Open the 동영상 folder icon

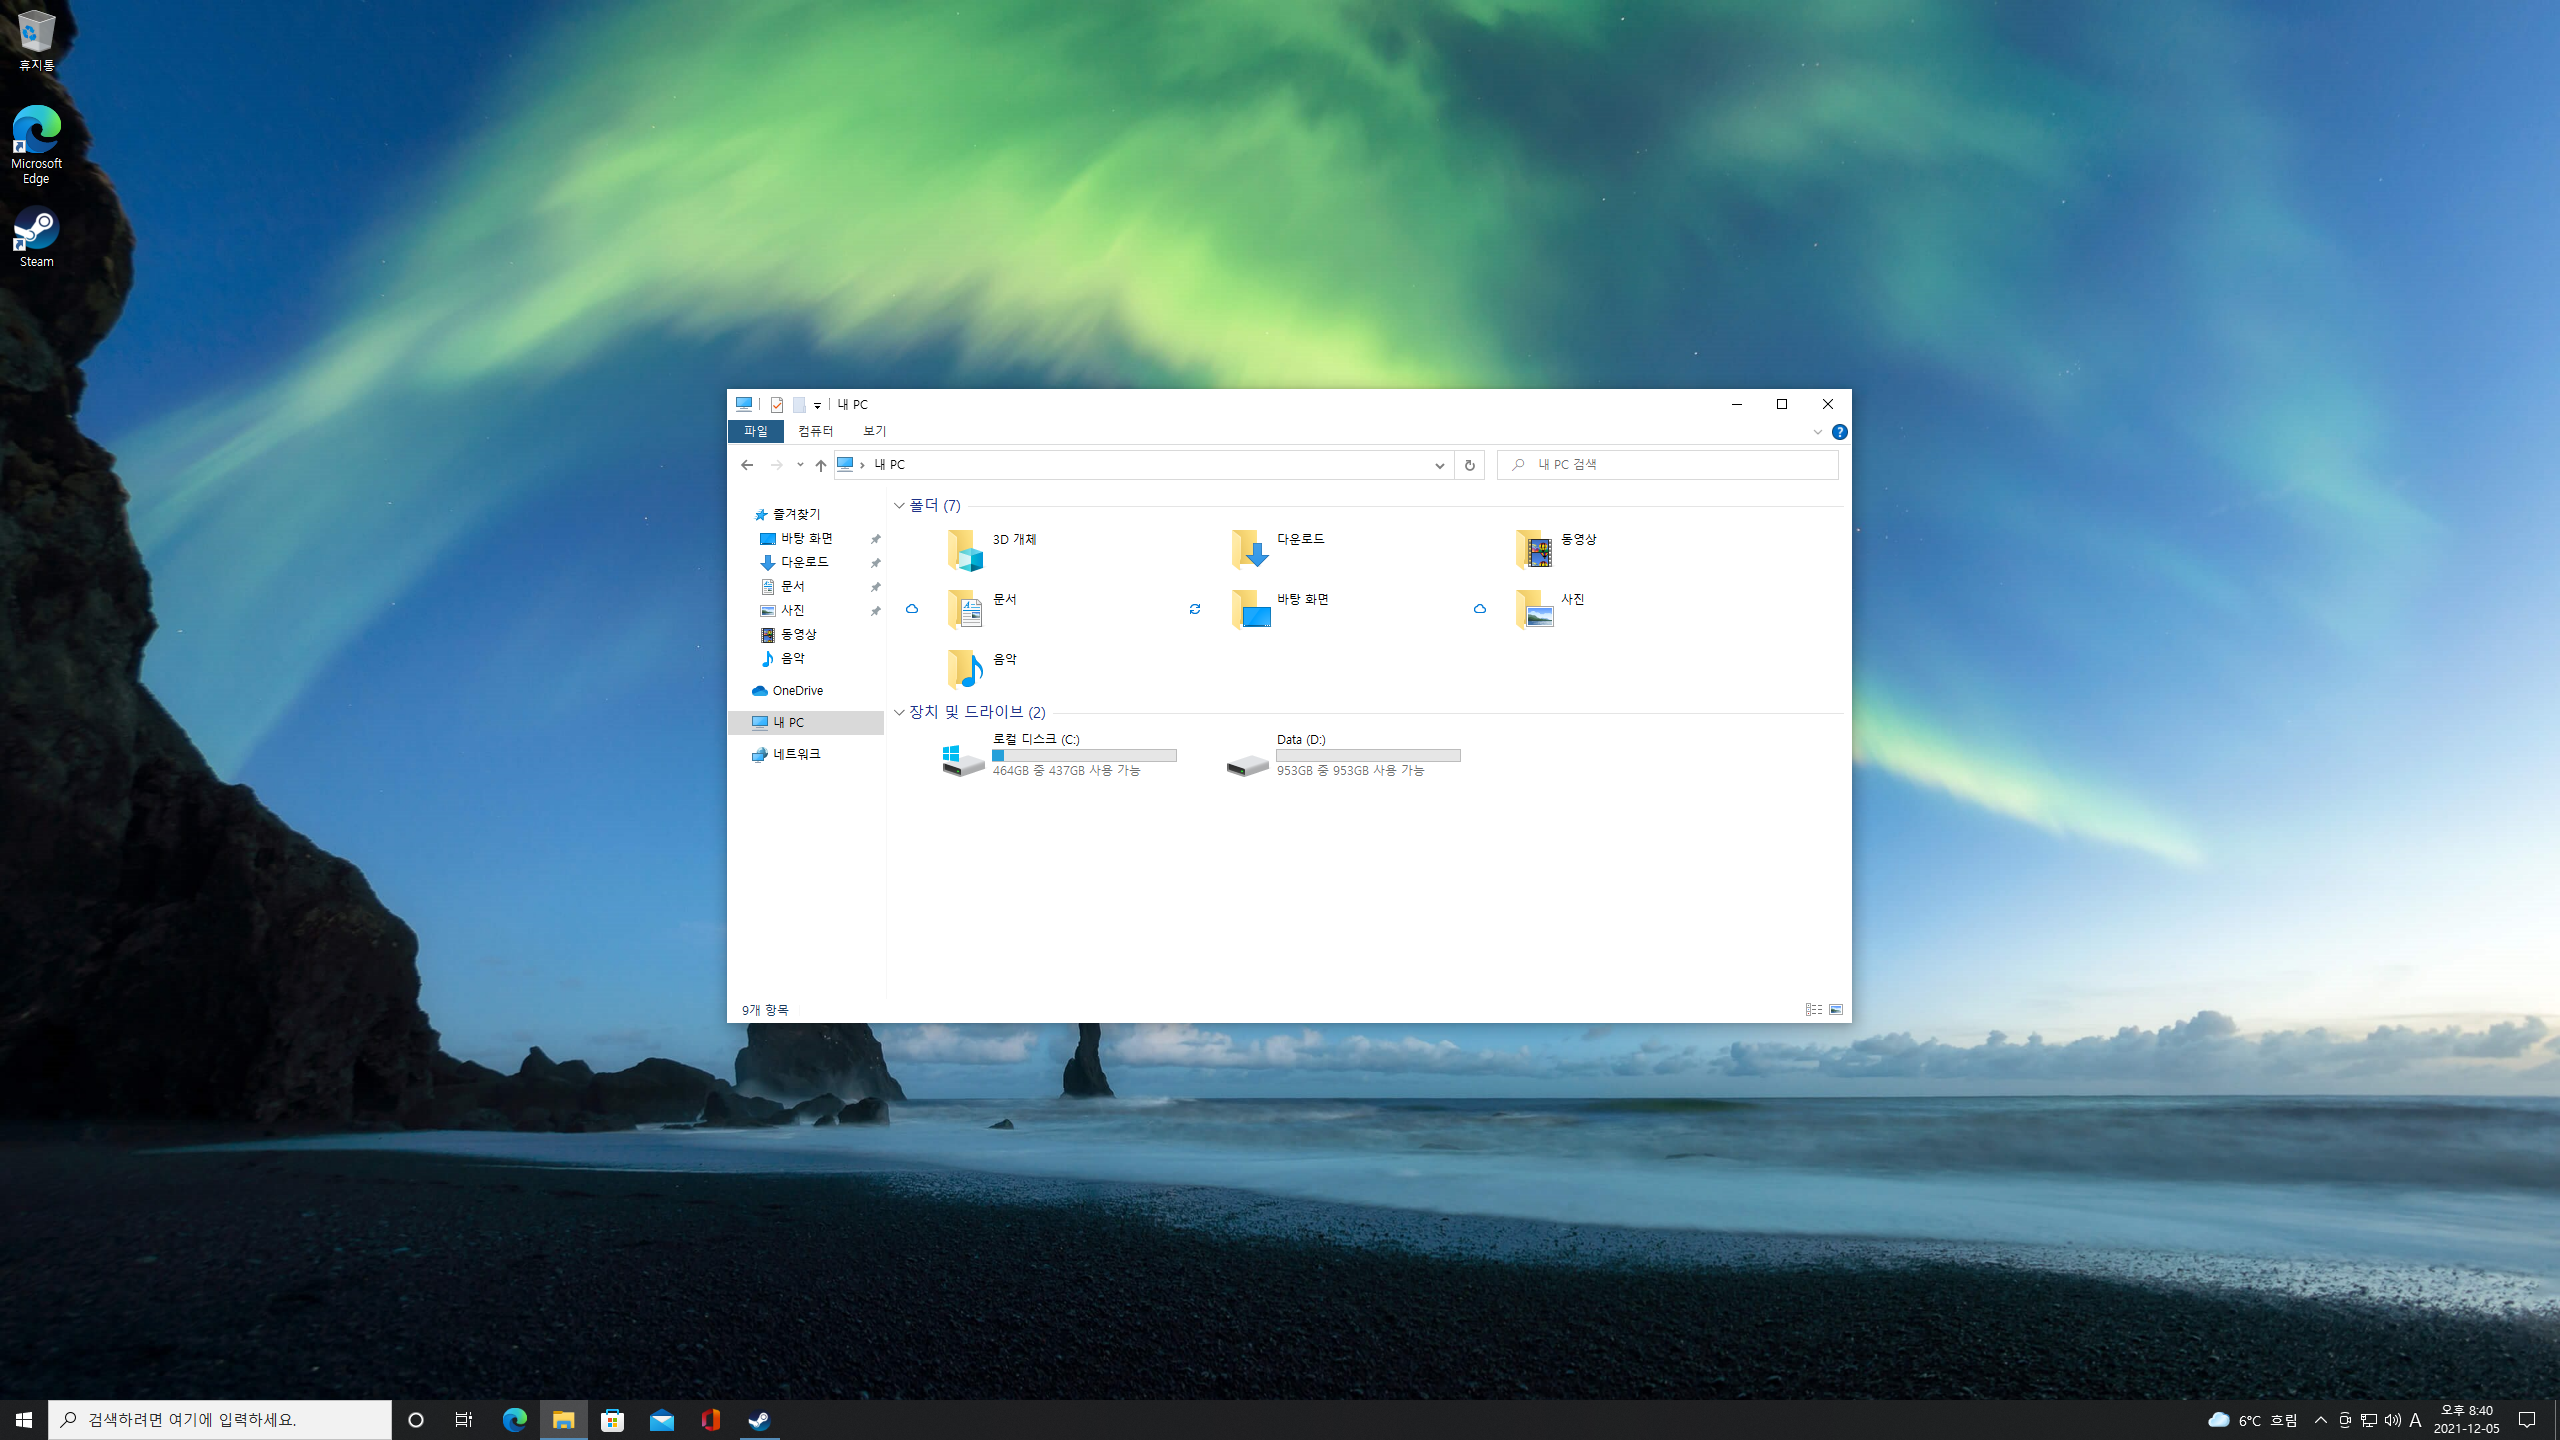pyautogui.click(x=1533, y=550)
